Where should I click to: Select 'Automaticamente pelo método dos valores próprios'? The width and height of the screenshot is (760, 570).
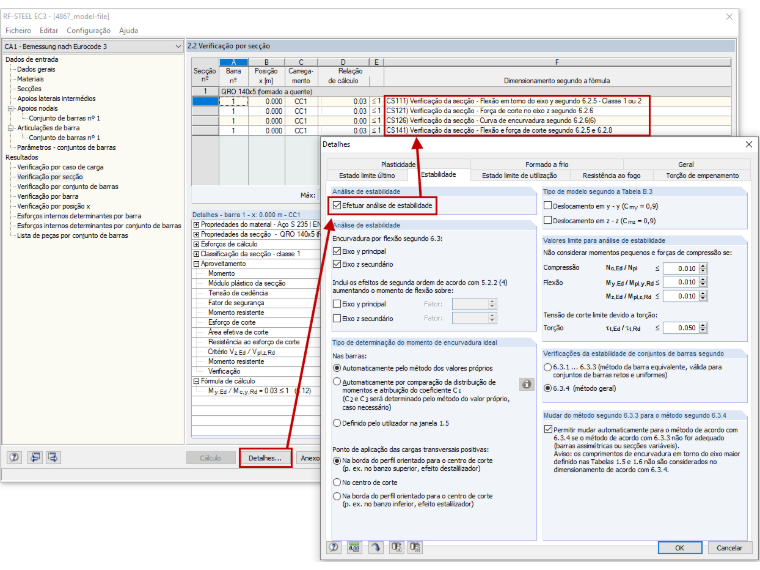pos(337,368)
